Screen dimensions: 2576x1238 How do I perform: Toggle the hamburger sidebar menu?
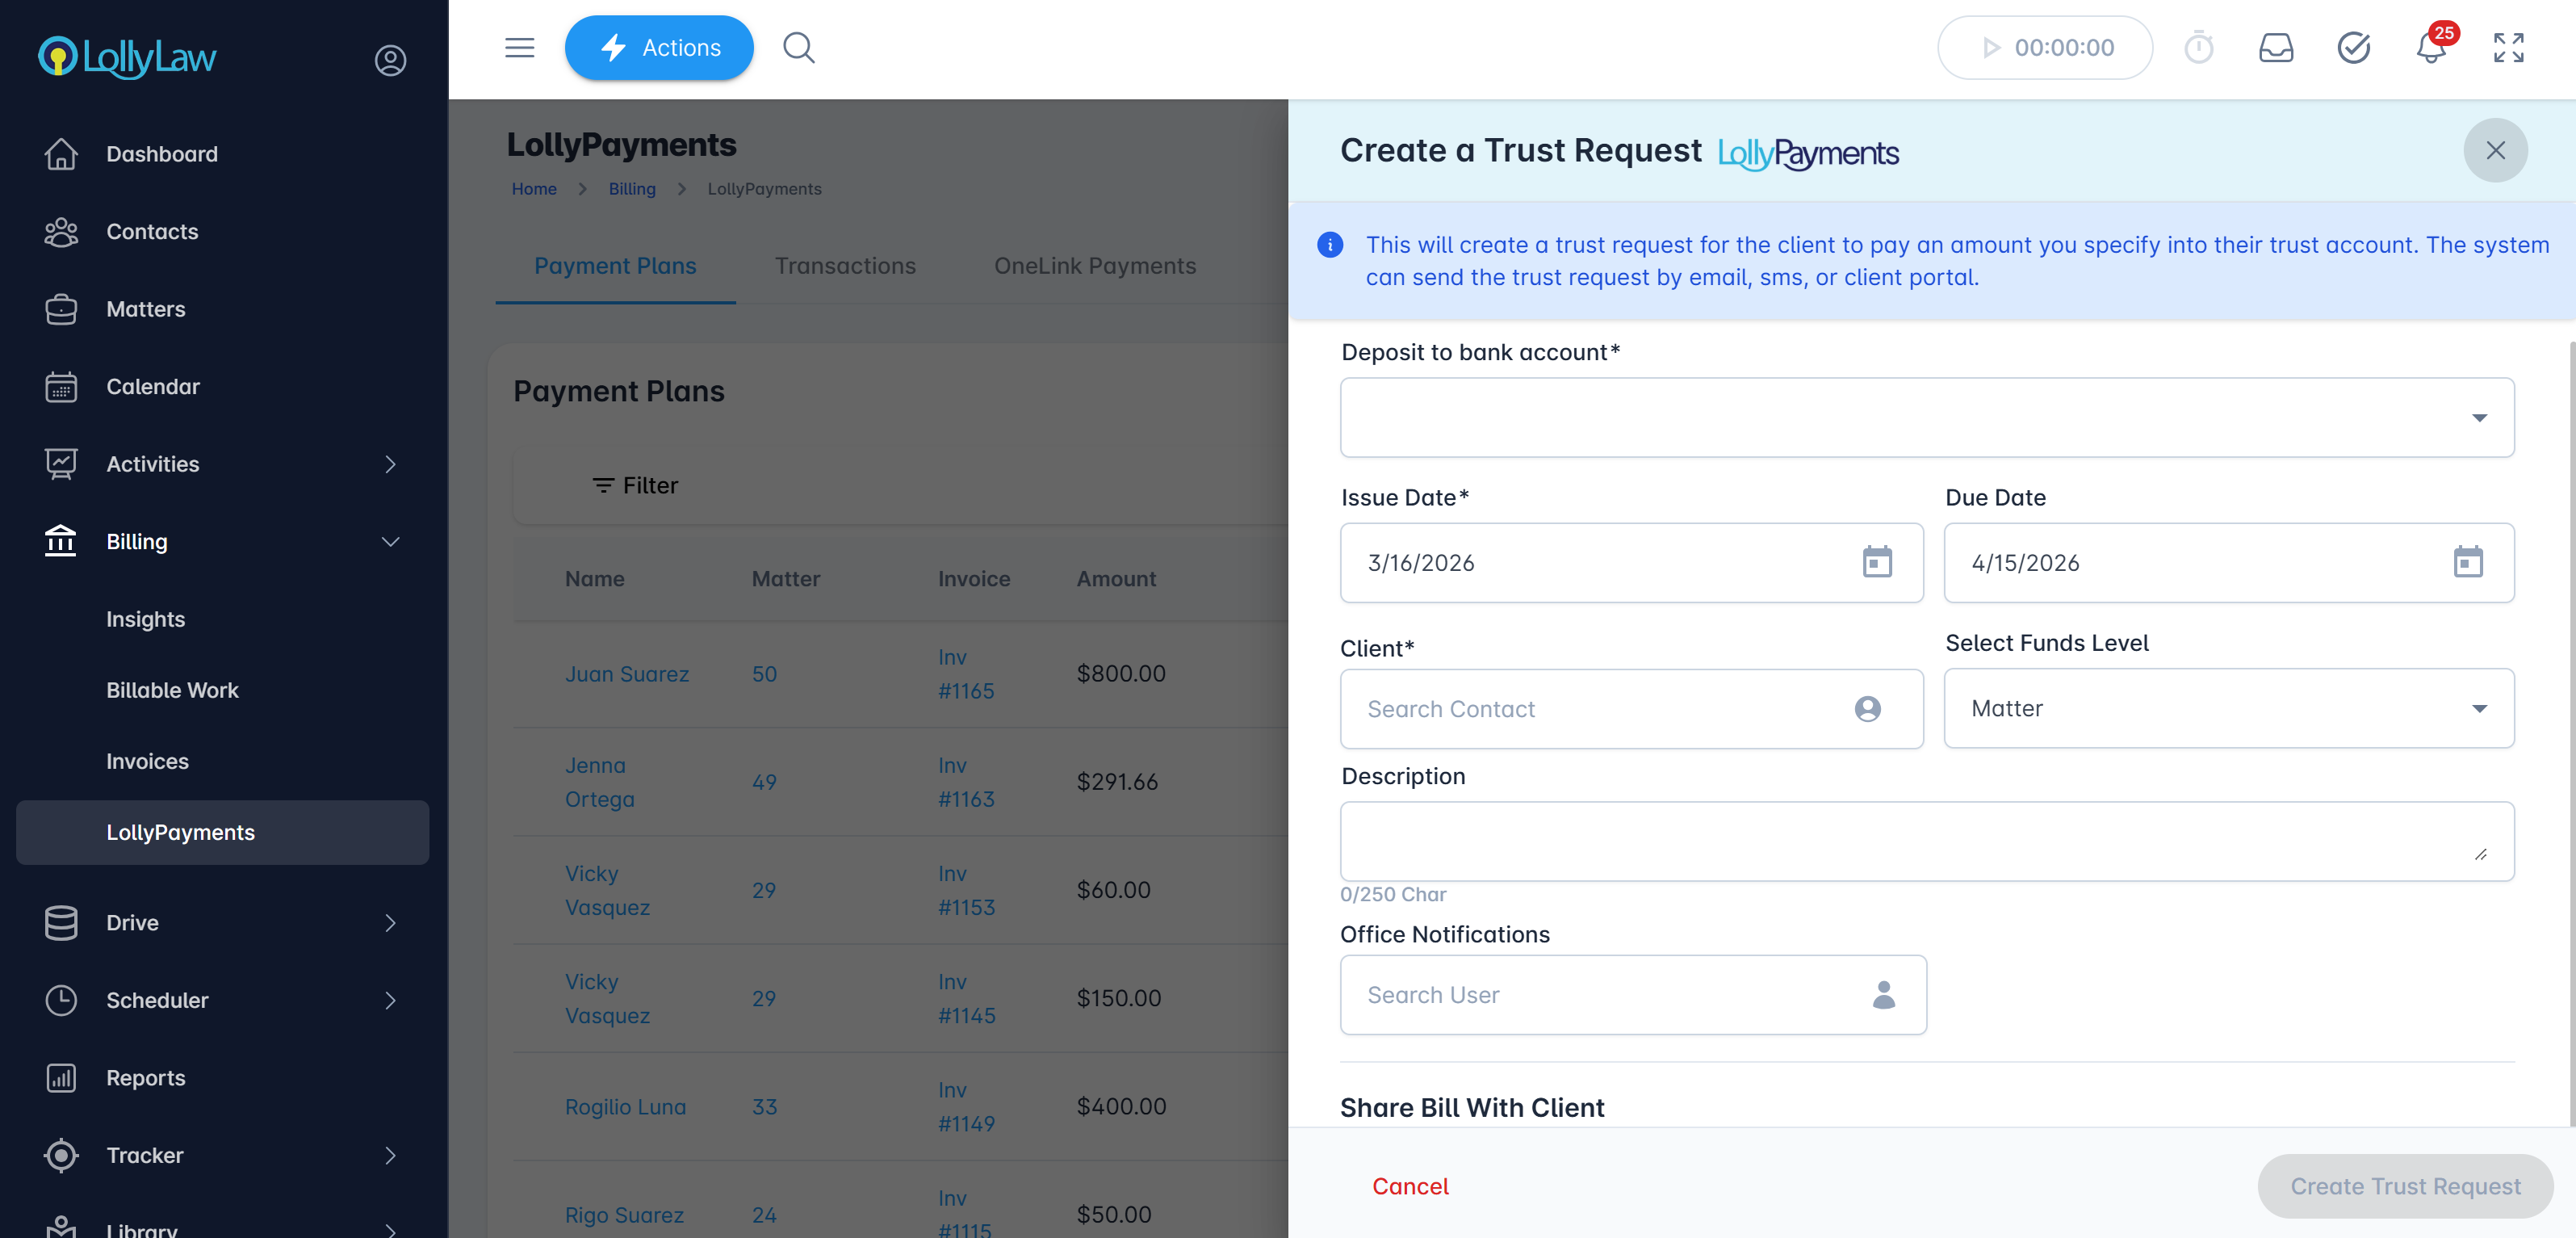tap(519, 48)
